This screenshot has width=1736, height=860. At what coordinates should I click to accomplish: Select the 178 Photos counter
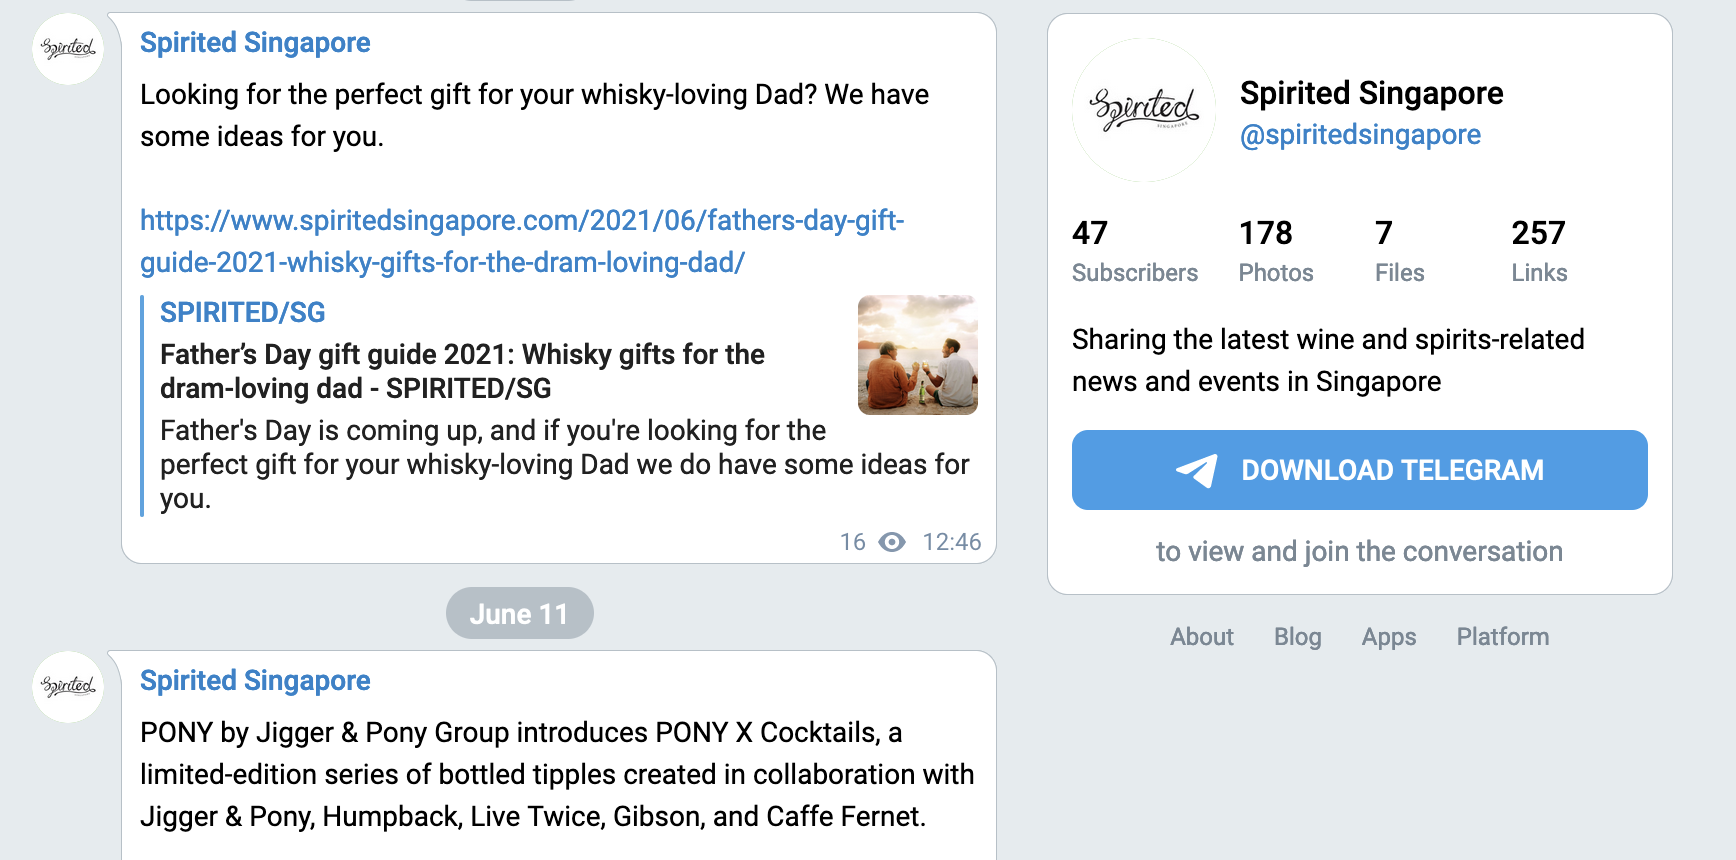point(1275,251)
